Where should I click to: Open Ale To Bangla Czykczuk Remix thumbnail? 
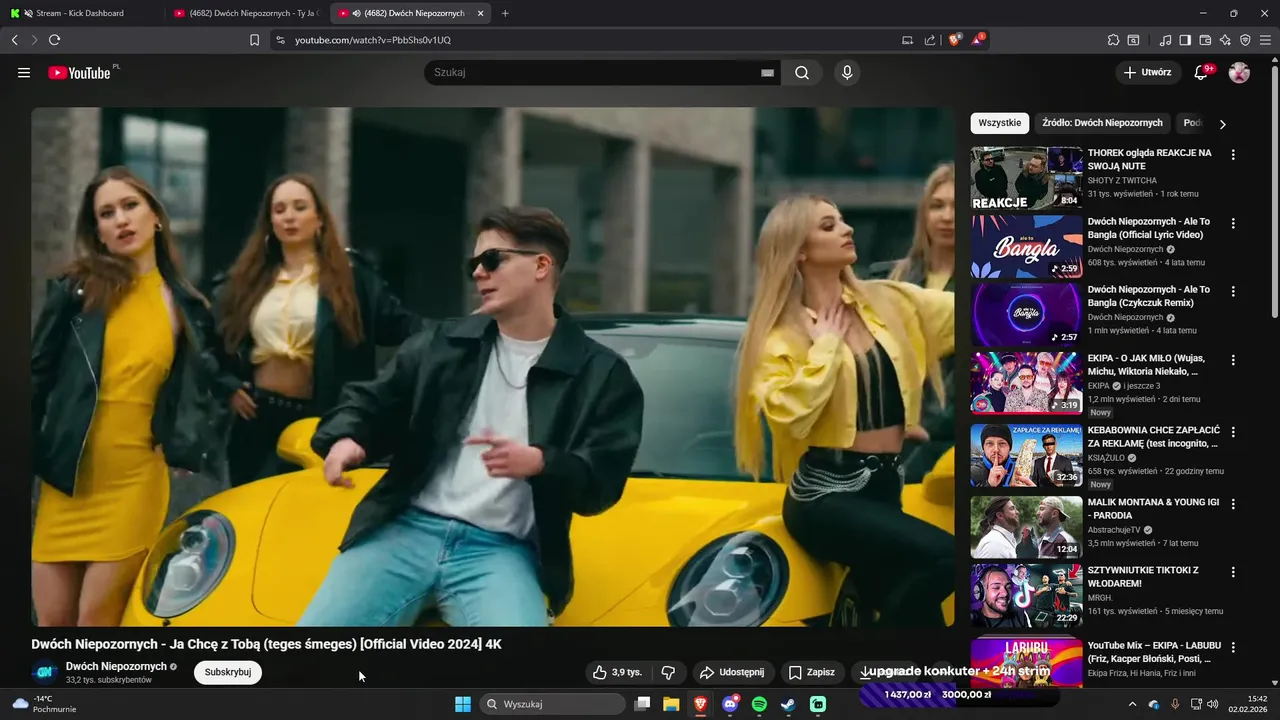coord(1026,314)
